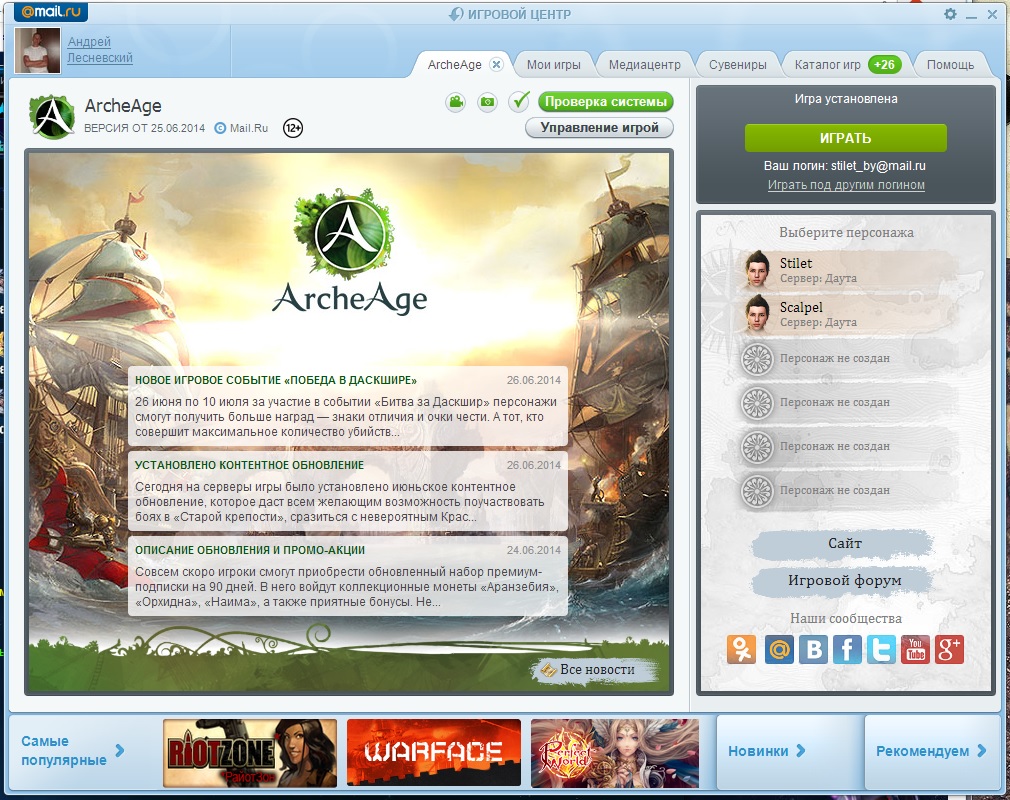Click Все новости link
Screen dimensions: 1010x800
pos(596,670)
